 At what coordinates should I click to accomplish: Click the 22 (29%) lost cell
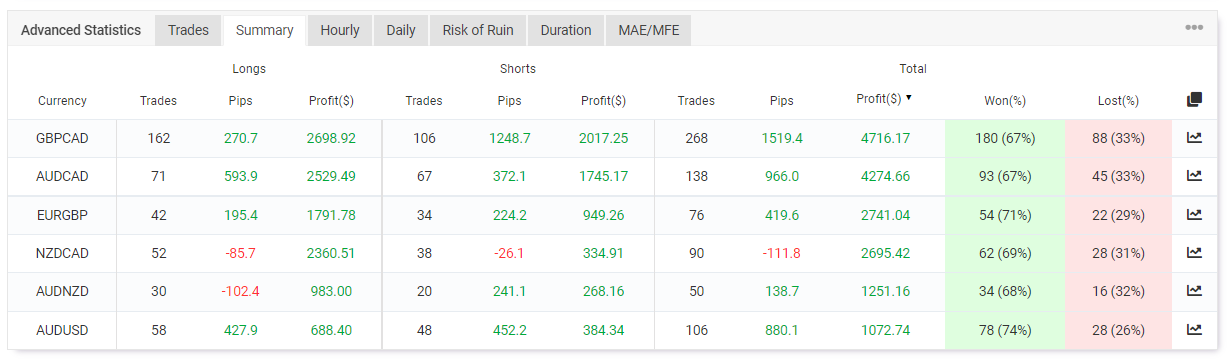coord(1118,214)
